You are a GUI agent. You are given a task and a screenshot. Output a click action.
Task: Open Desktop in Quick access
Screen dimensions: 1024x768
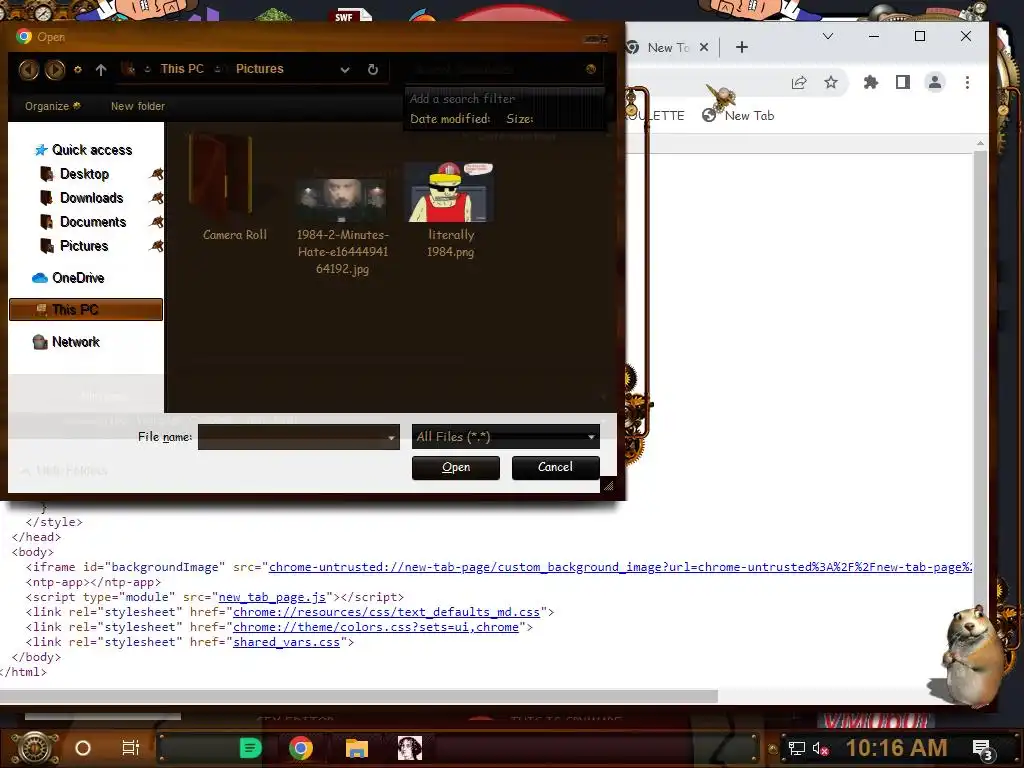pyautogui.click(x=74, y=174)
